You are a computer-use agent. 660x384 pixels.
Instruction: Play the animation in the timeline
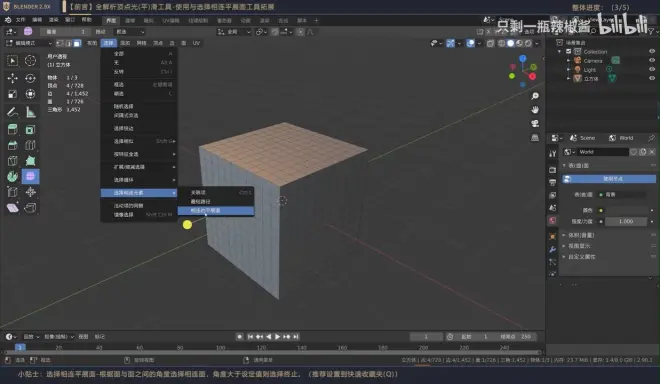pos(277,336)
